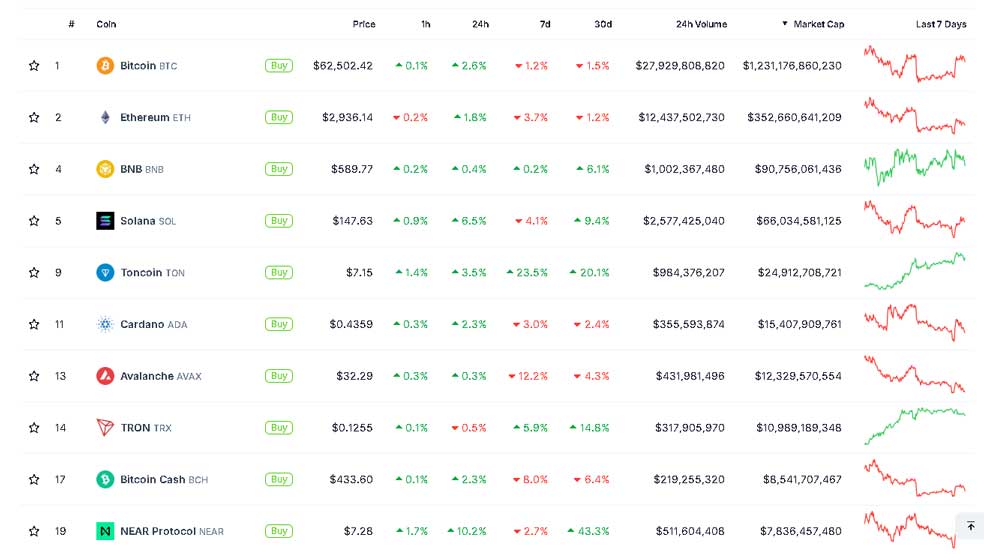Favorite Bitcoin with its star icon
Screen dimensions: 984x554
pos(34,65)
